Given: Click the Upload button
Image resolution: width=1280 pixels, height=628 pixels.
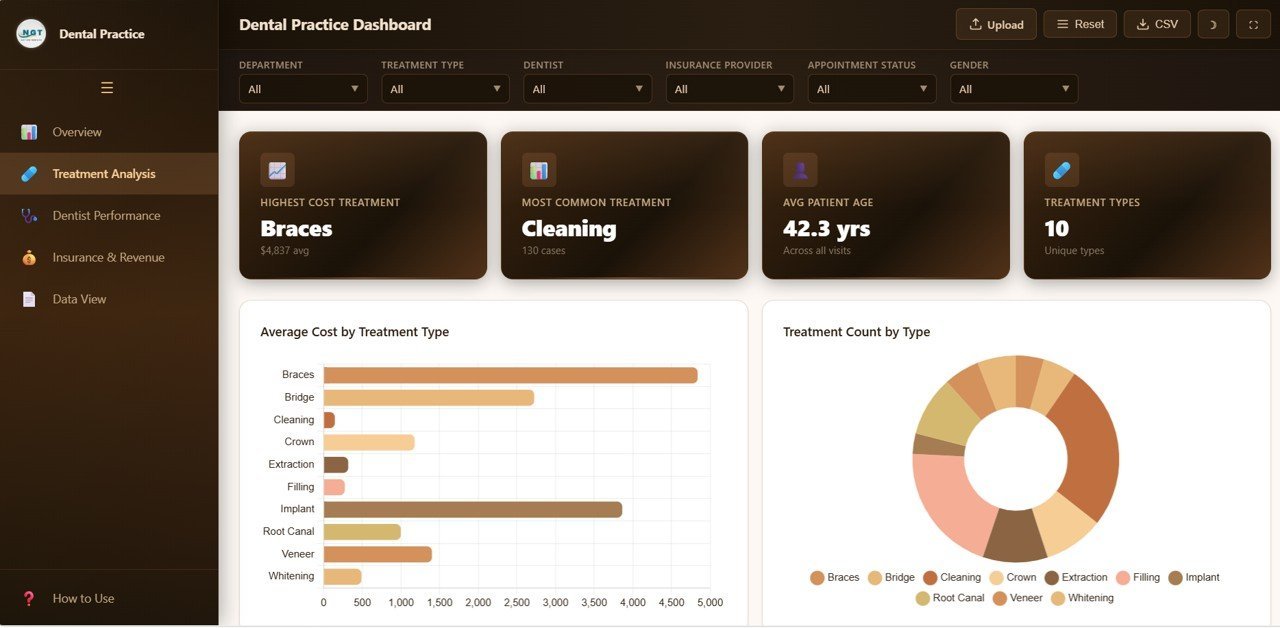Looking at the screenshot, I should [995, 23].
